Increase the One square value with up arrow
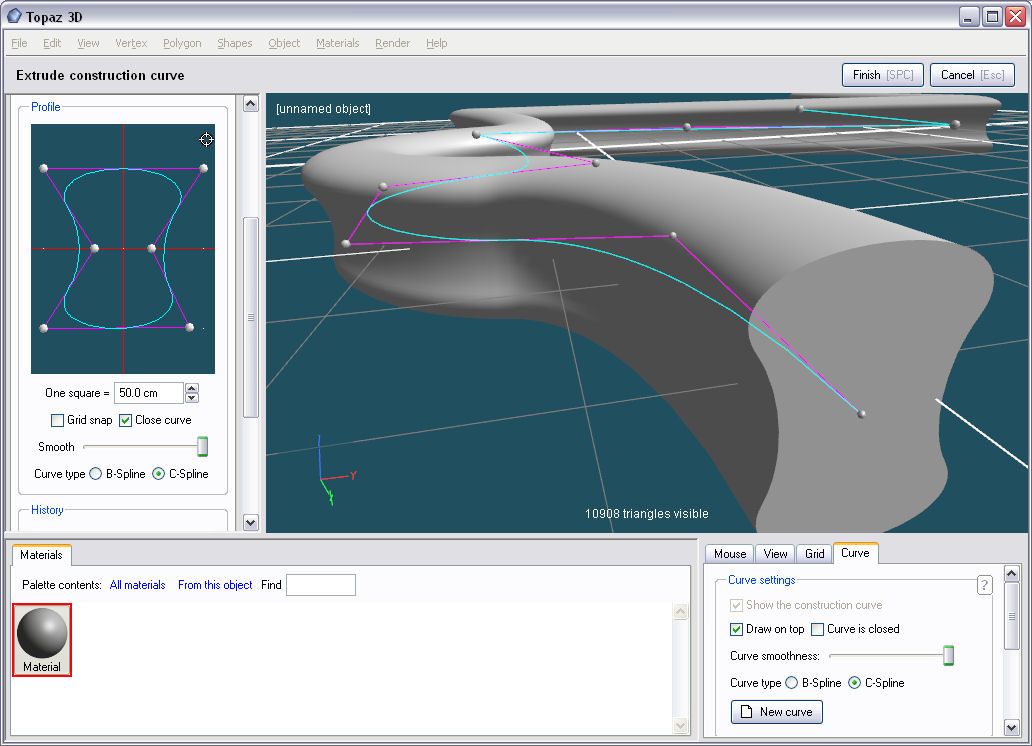Image resolution: width=1032 pixels, height=746 pixels. point(193,388)
